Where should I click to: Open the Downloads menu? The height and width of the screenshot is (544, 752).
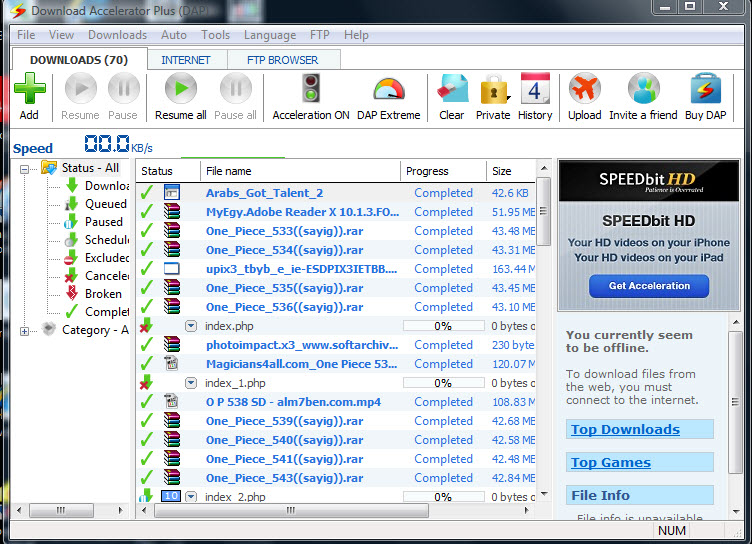[x=117, y=35]
